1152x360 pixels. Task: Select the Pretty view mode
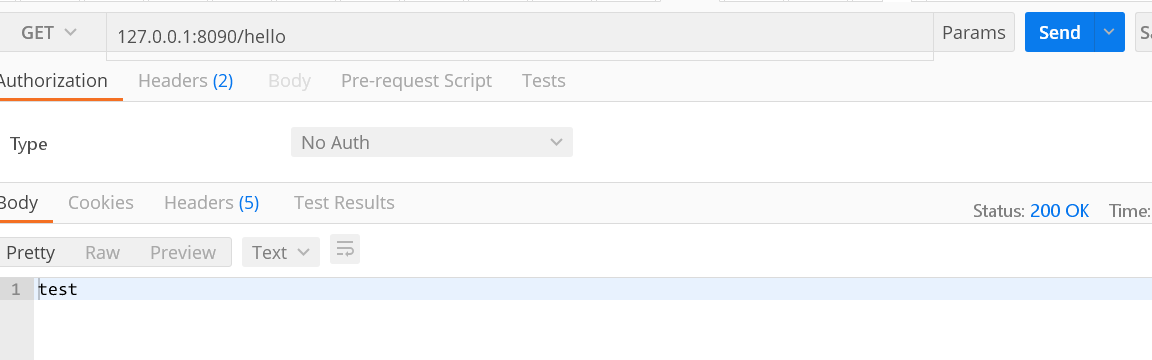point(30,253)
